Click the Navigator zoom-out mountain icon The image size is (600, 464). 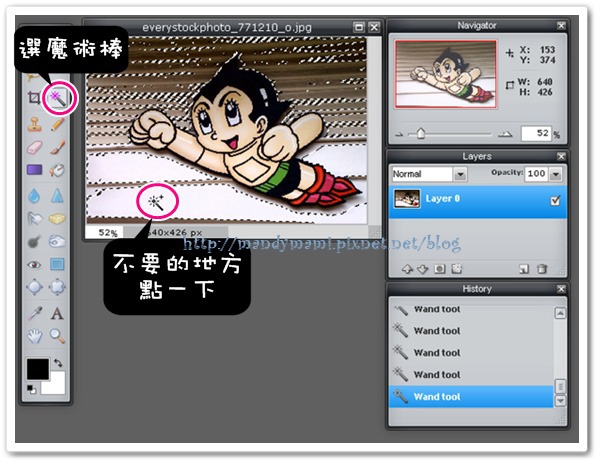pos(399,135)
